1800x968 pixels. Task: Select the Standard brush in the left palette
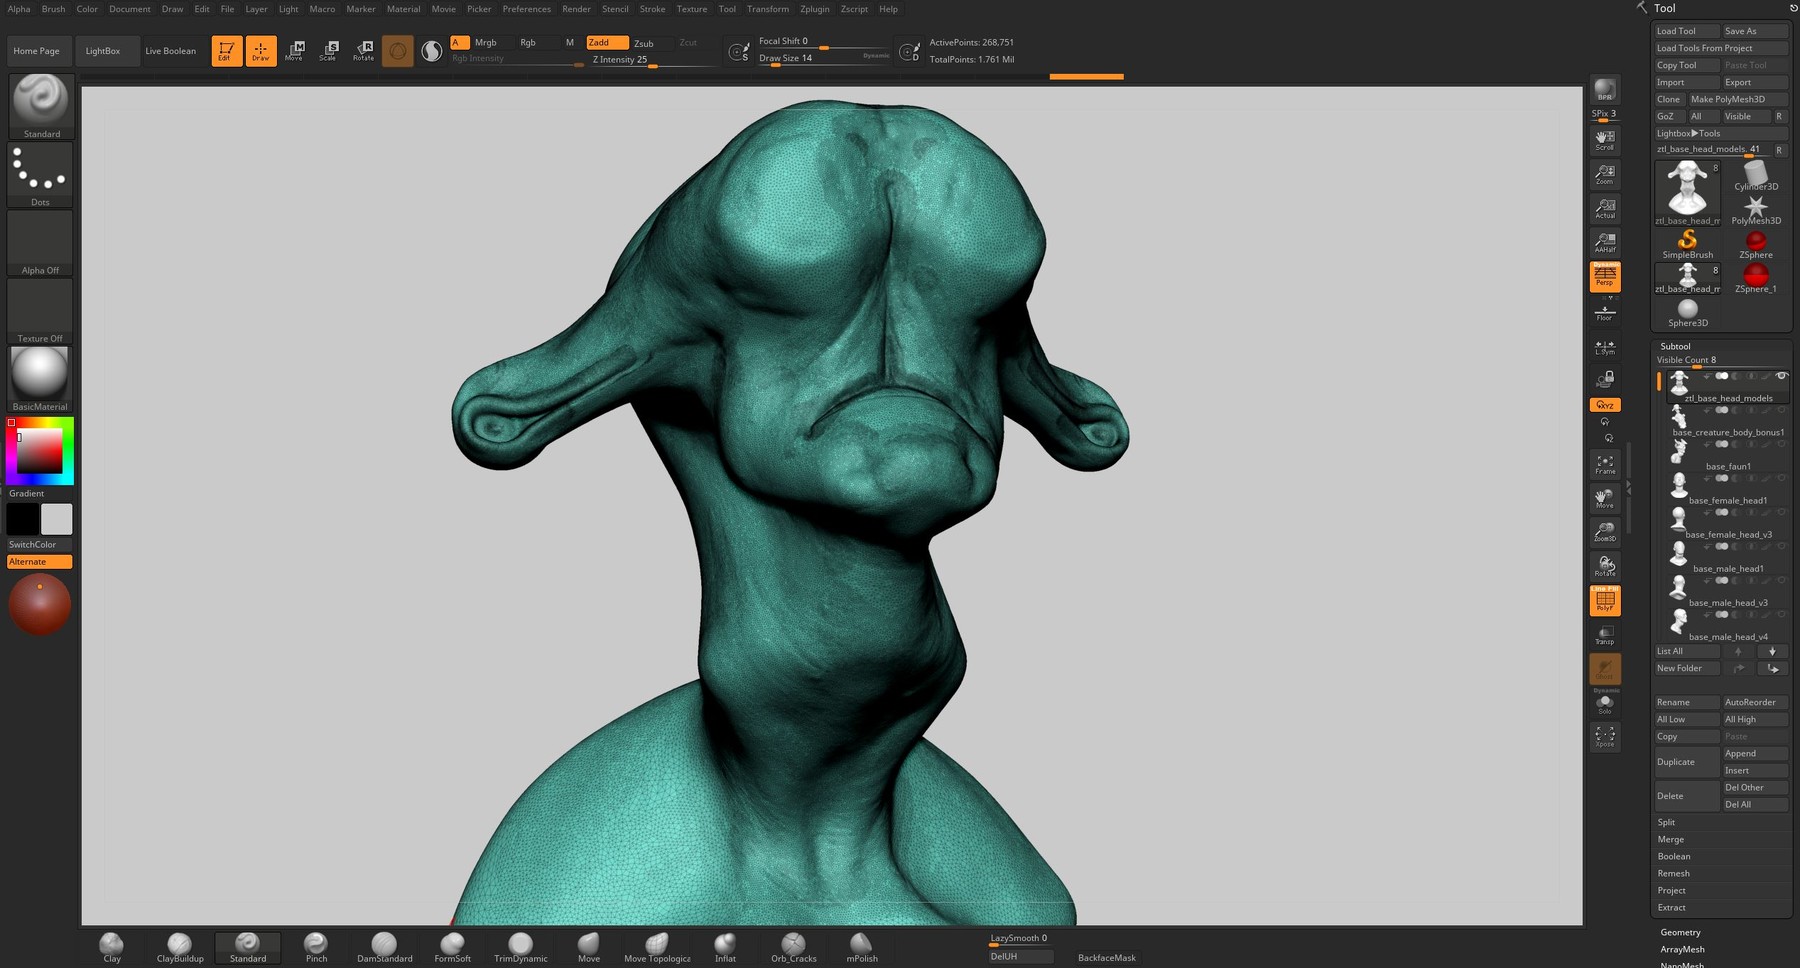click(40, 103)
